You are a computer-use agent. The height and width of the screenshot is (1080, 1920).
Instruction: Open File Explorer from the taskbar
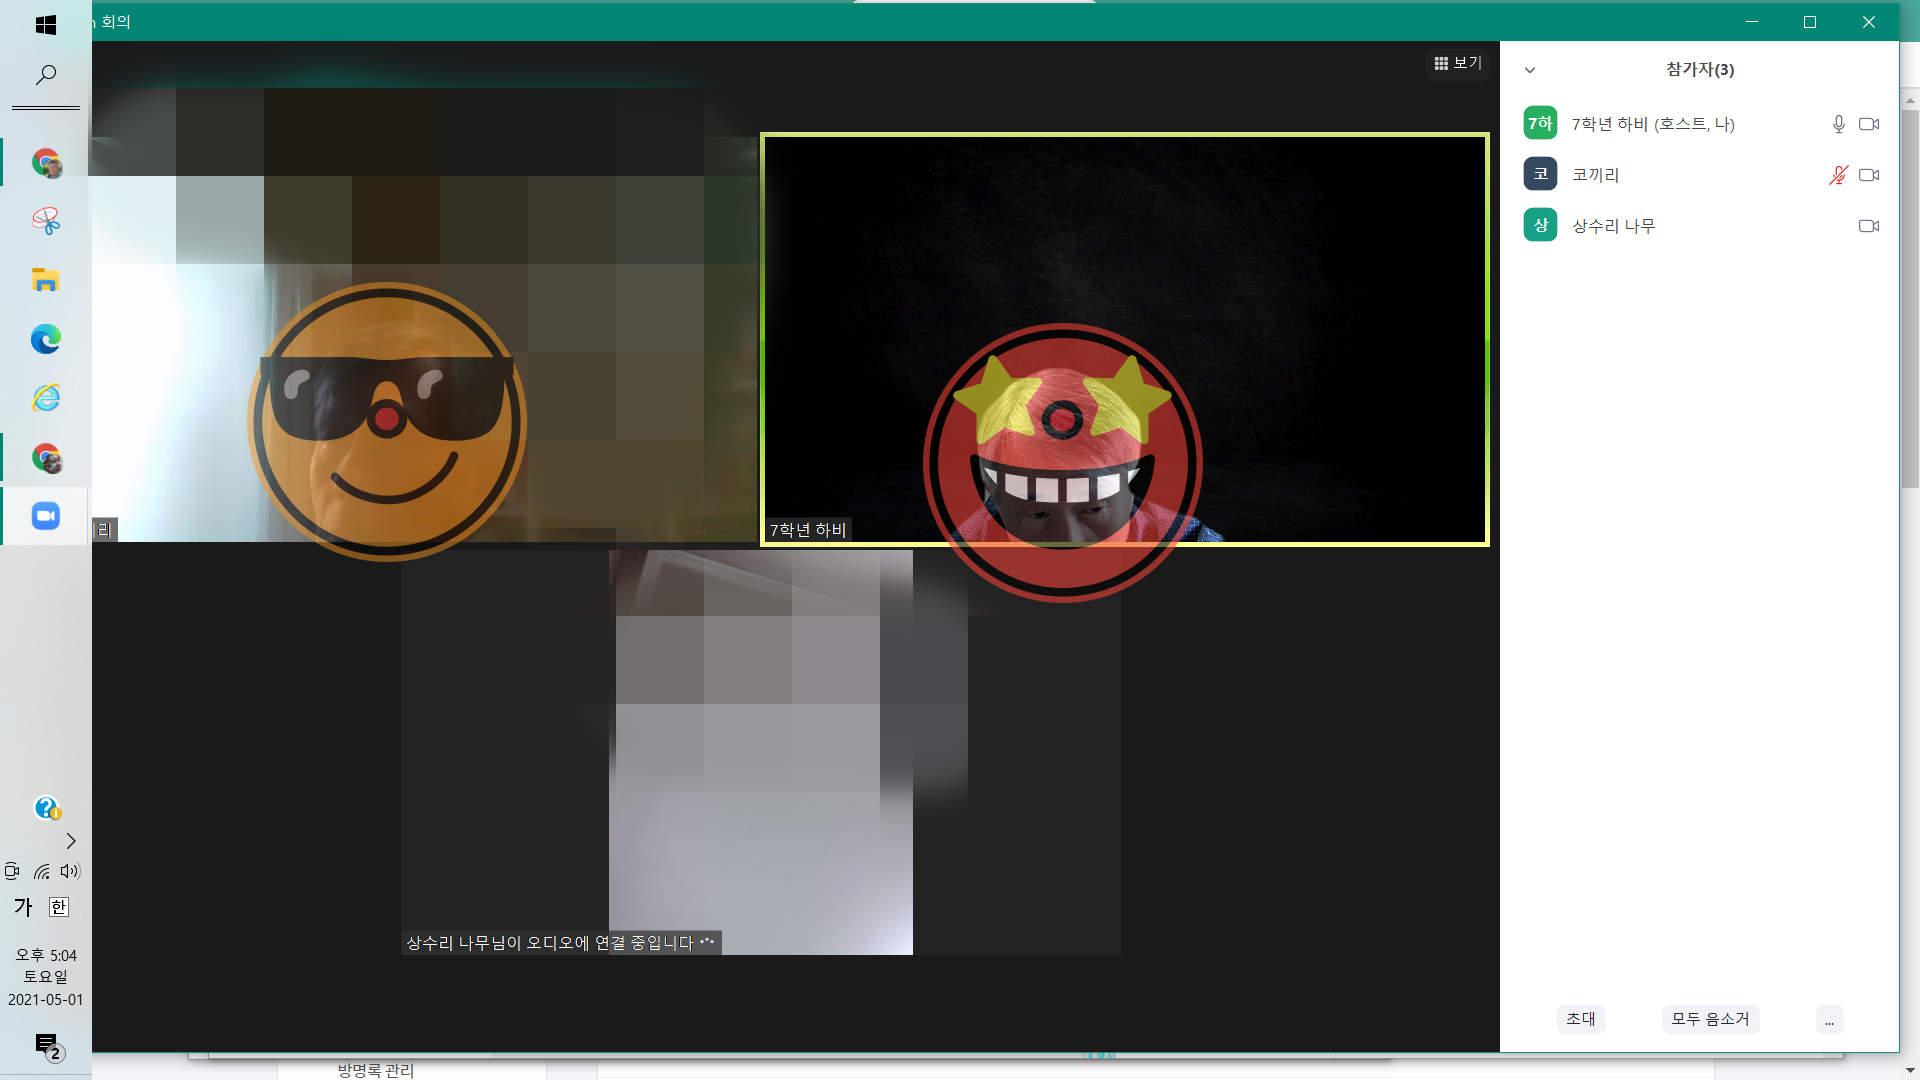click(46, 280)
